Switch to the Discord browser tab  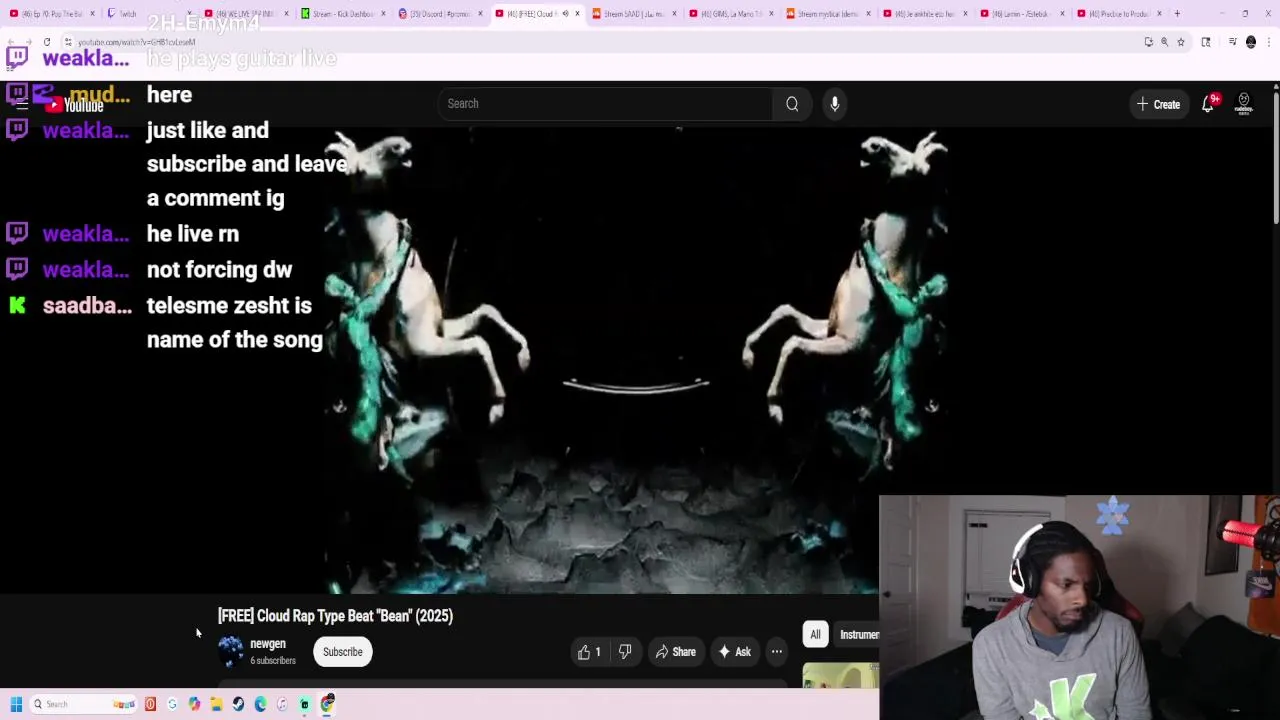(440, 14)
